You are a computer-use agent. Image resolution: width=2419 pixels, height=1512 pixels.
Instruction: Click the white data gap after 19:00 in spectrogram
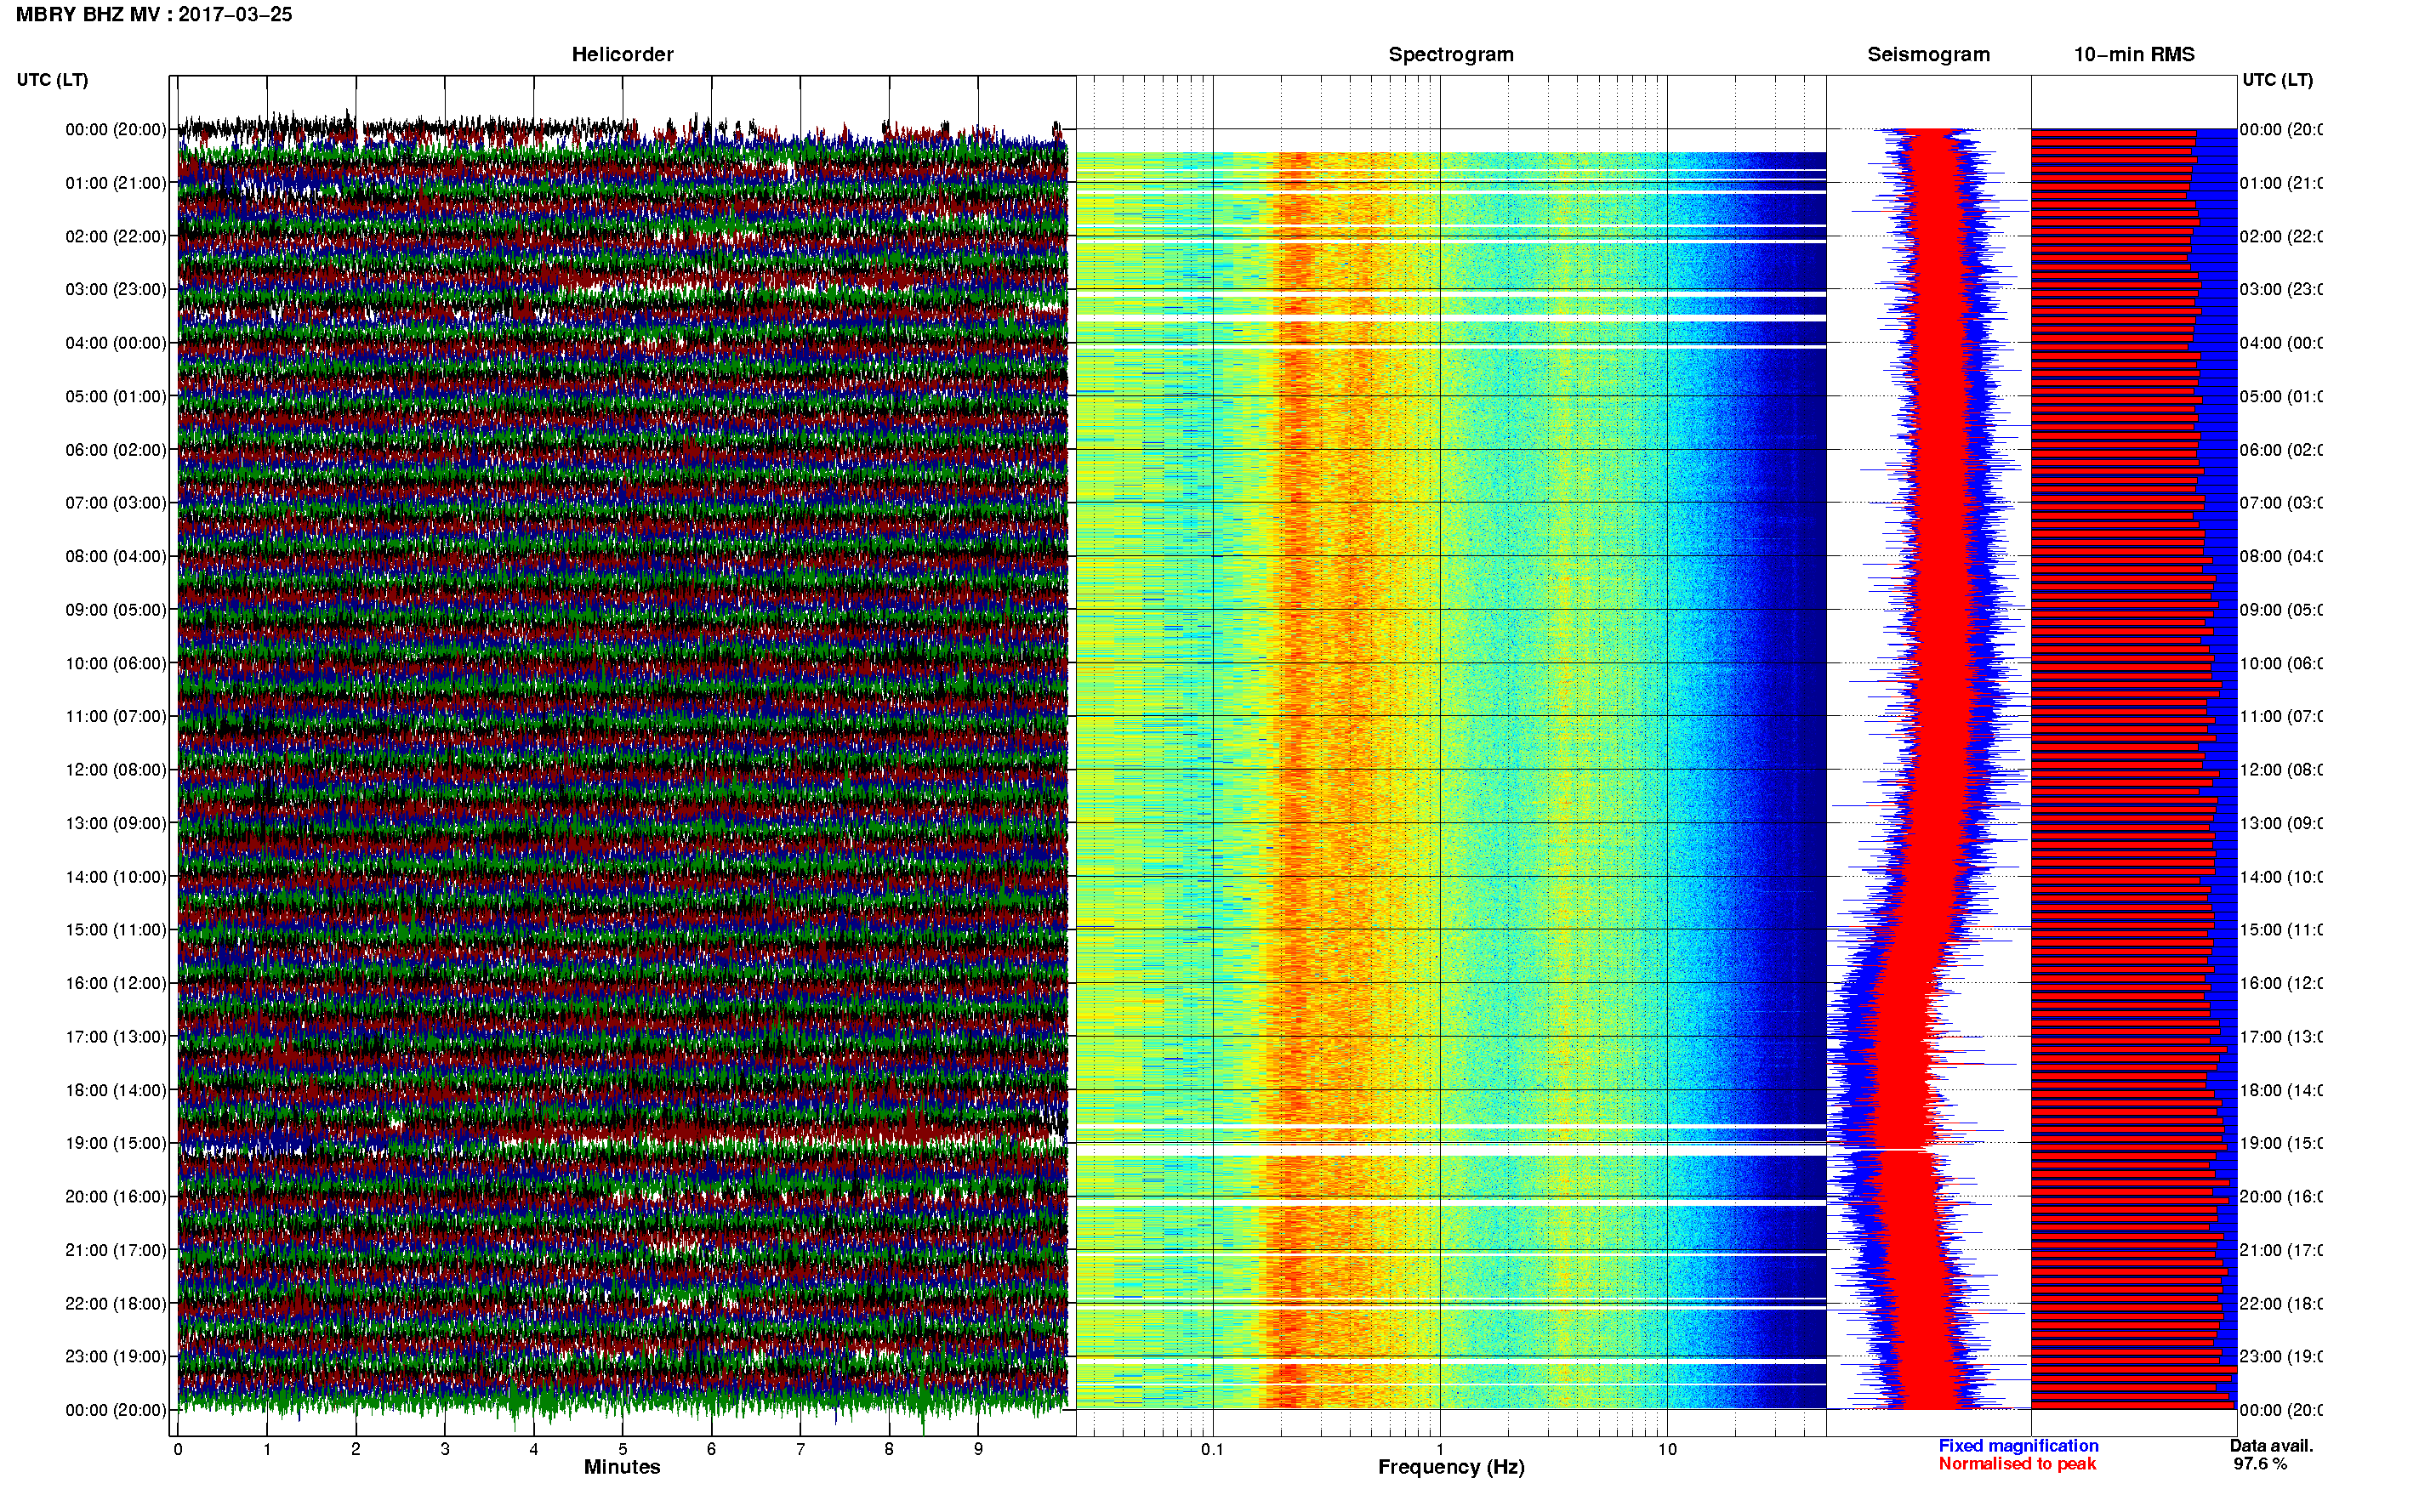[1451, 1151]
